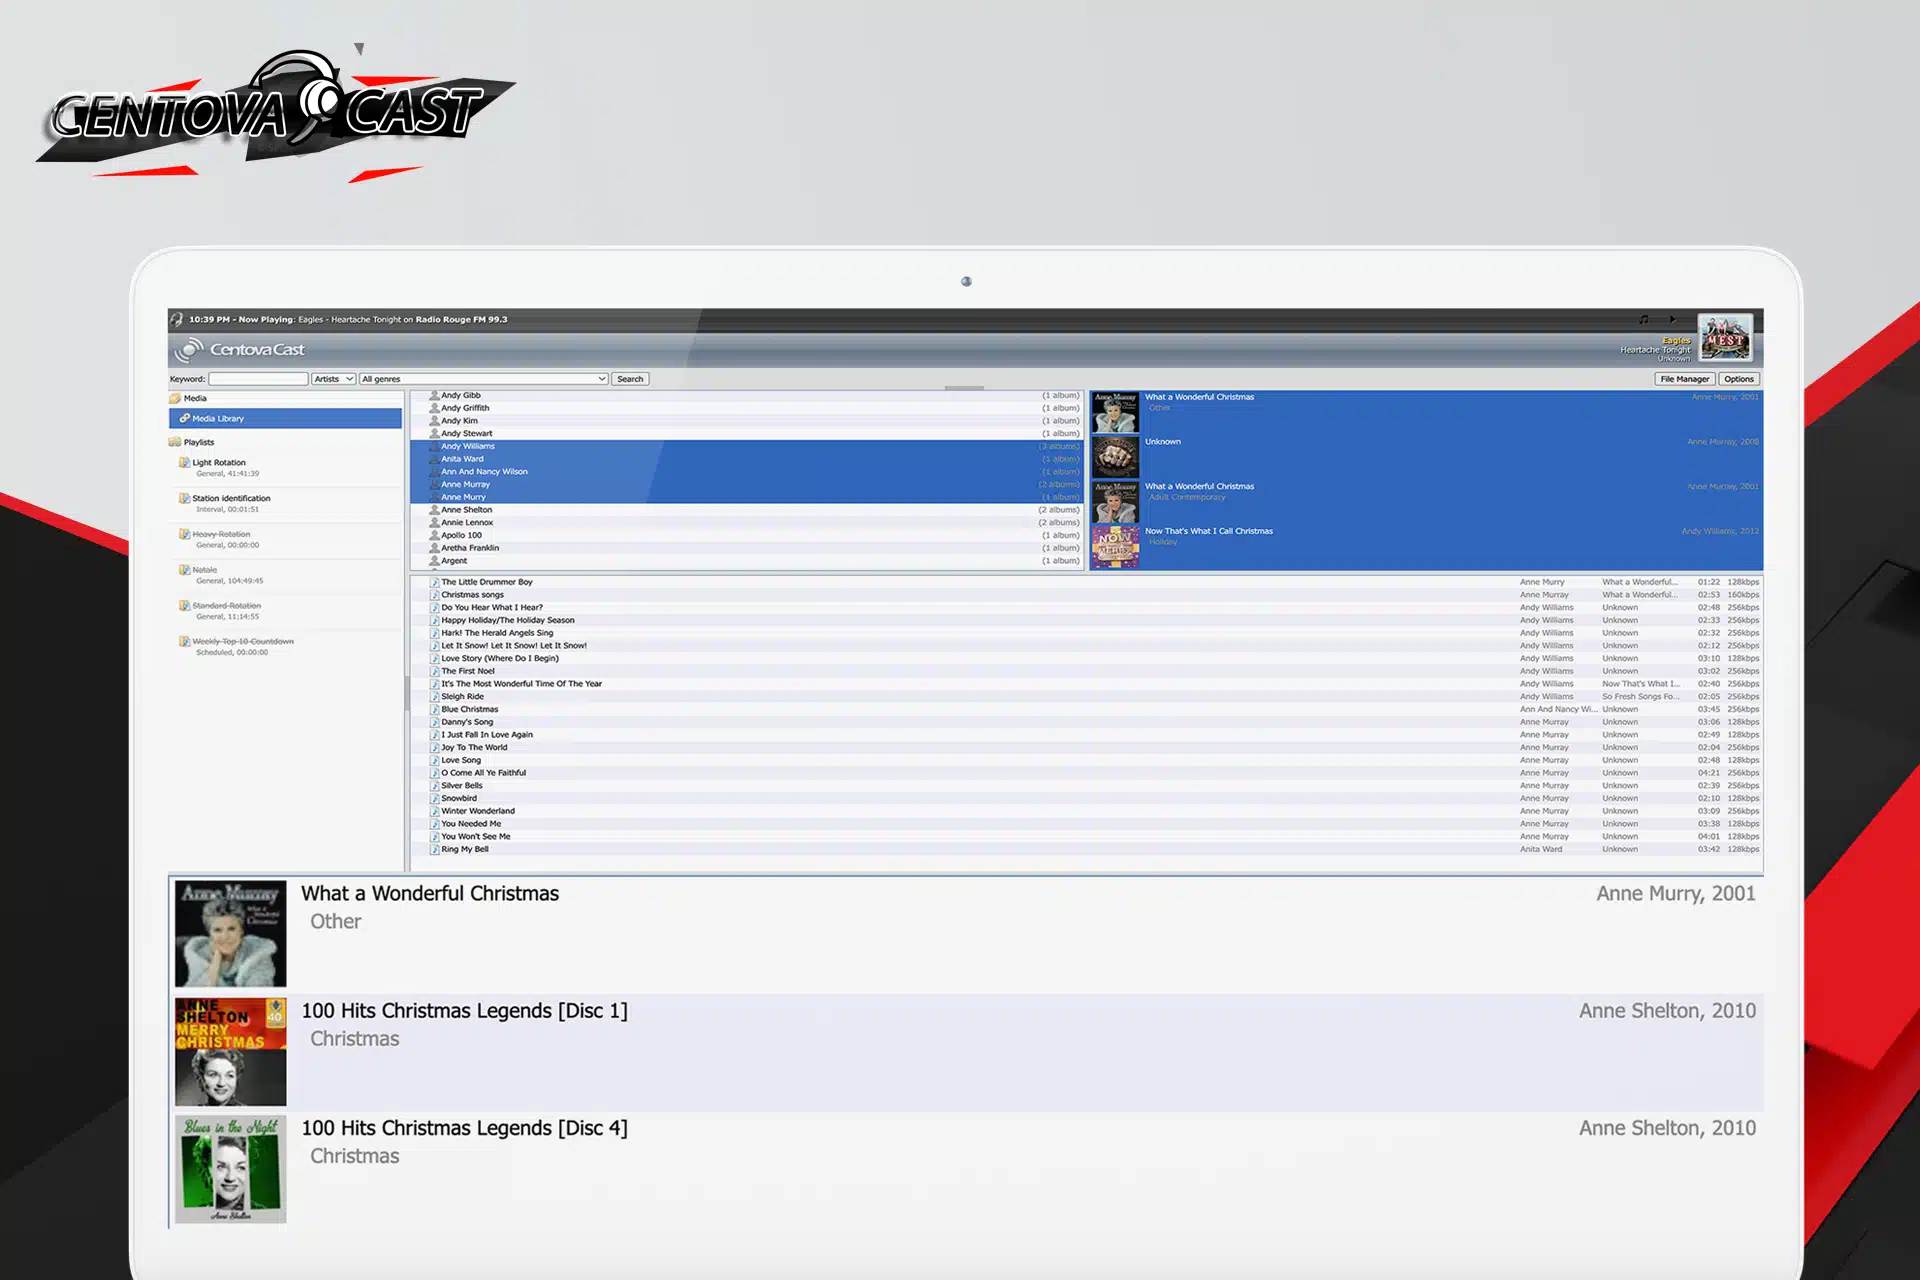Click track icon beside Happy Holiday/The Holiday Season
The width and height of the screenshot is (1920, 1280).
coord(435,620)
